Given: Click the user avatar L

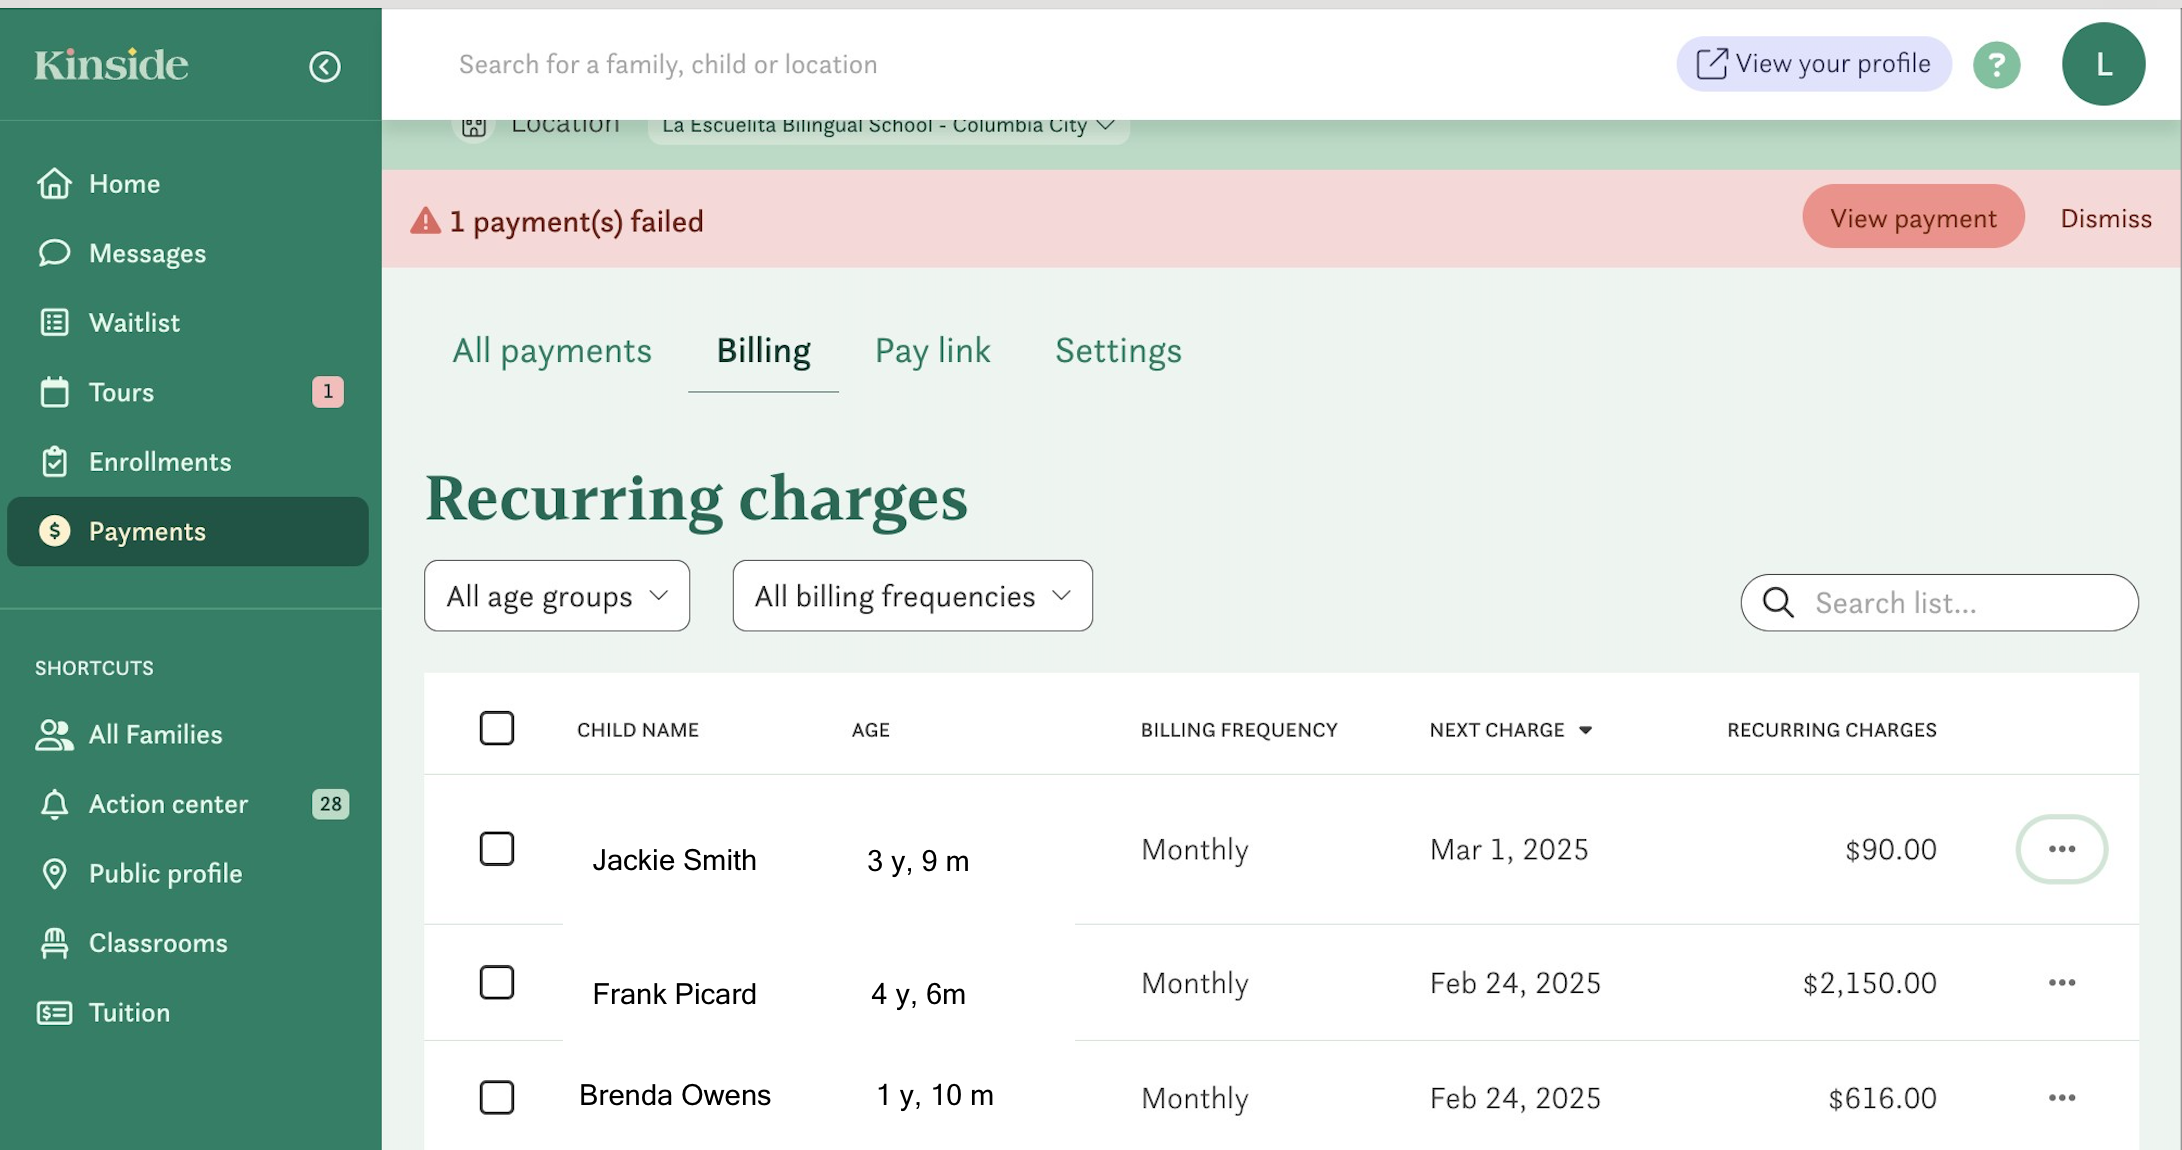Looking at the screenshot, I should (x=2103, y=65).
